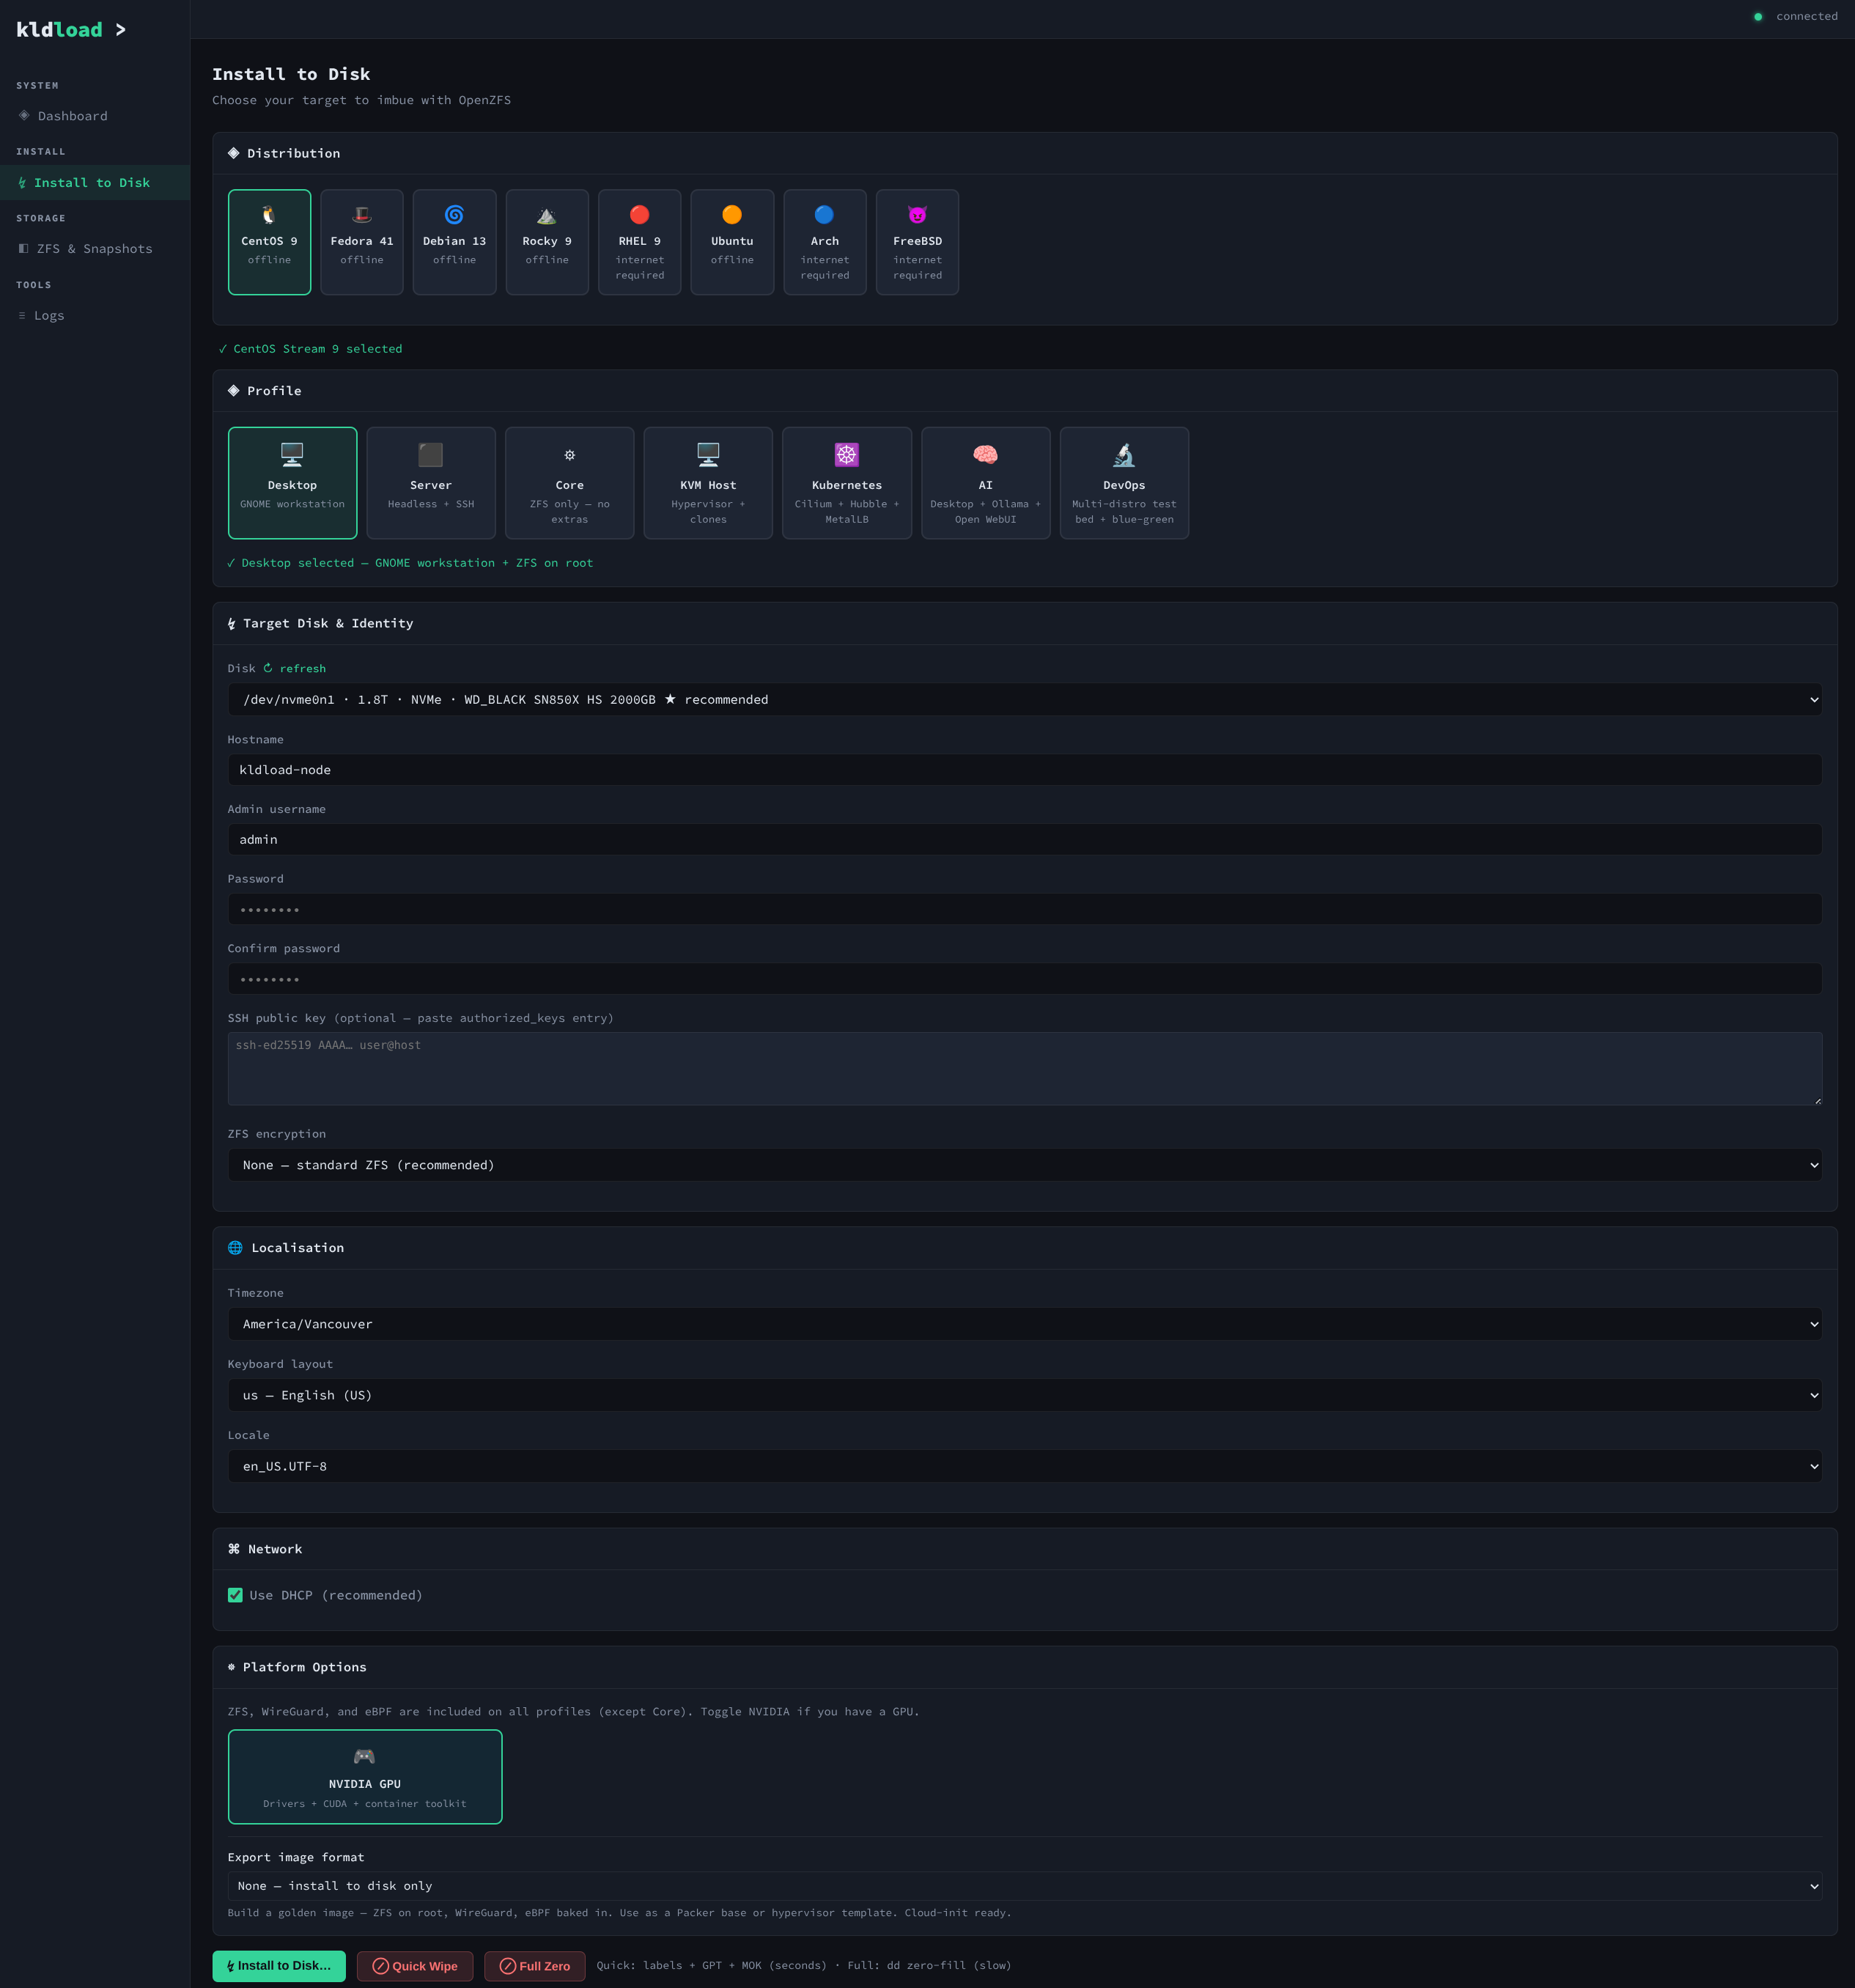Go to Install to Disk page

pyautogui.click(x=95, y=182)
